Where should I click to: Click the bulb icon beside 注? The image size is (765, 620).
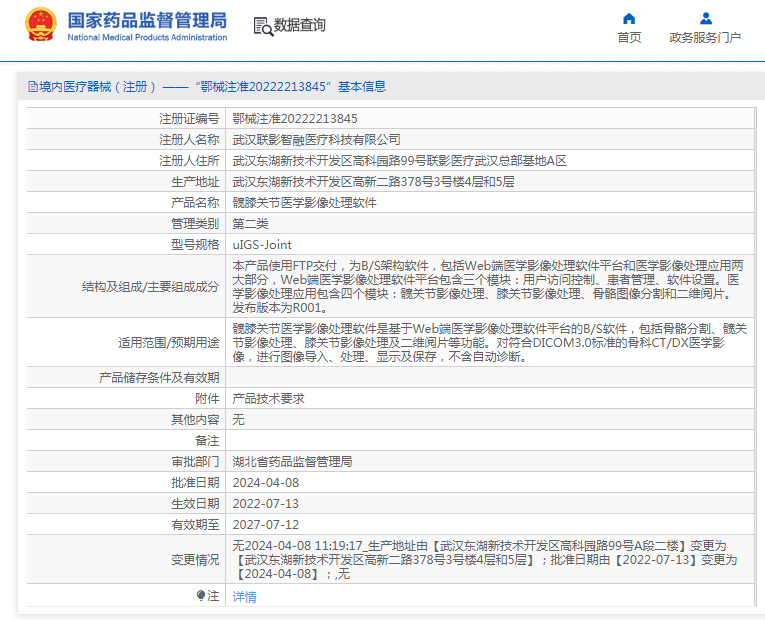(201, 596)
